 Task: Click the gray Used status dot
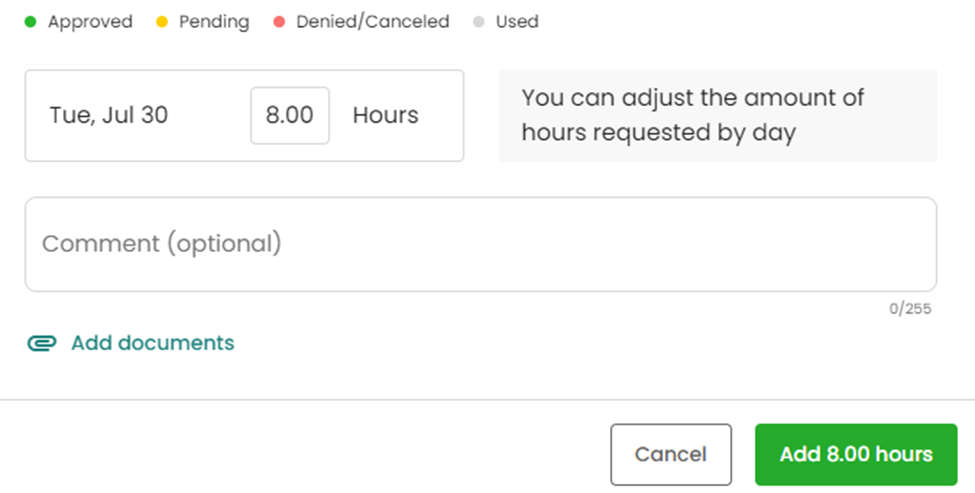coord(478,21)
